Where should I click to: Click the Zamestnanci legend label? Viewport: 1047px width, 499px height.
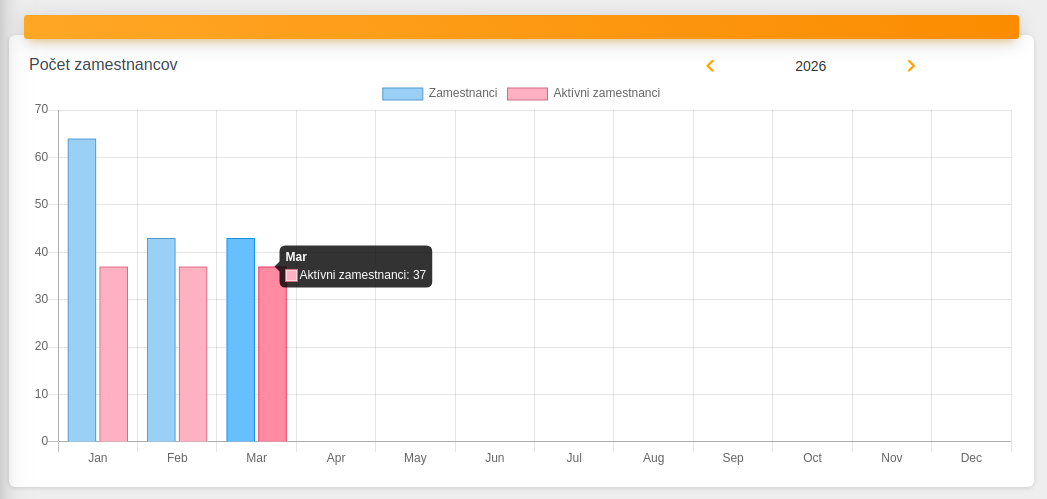click(x=463, y=93)
